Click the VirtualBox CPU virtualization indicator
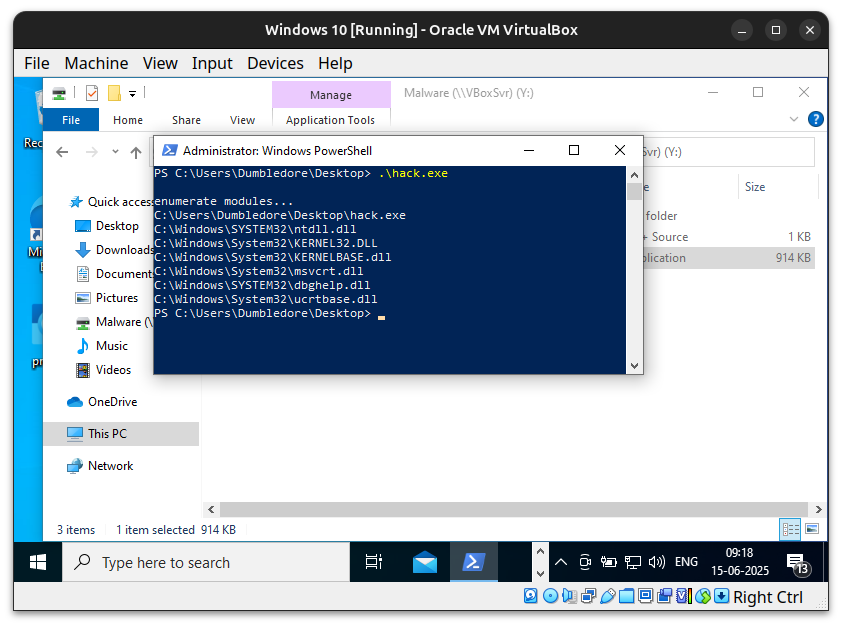Screen dimensions: 842x627 (684, 596)
